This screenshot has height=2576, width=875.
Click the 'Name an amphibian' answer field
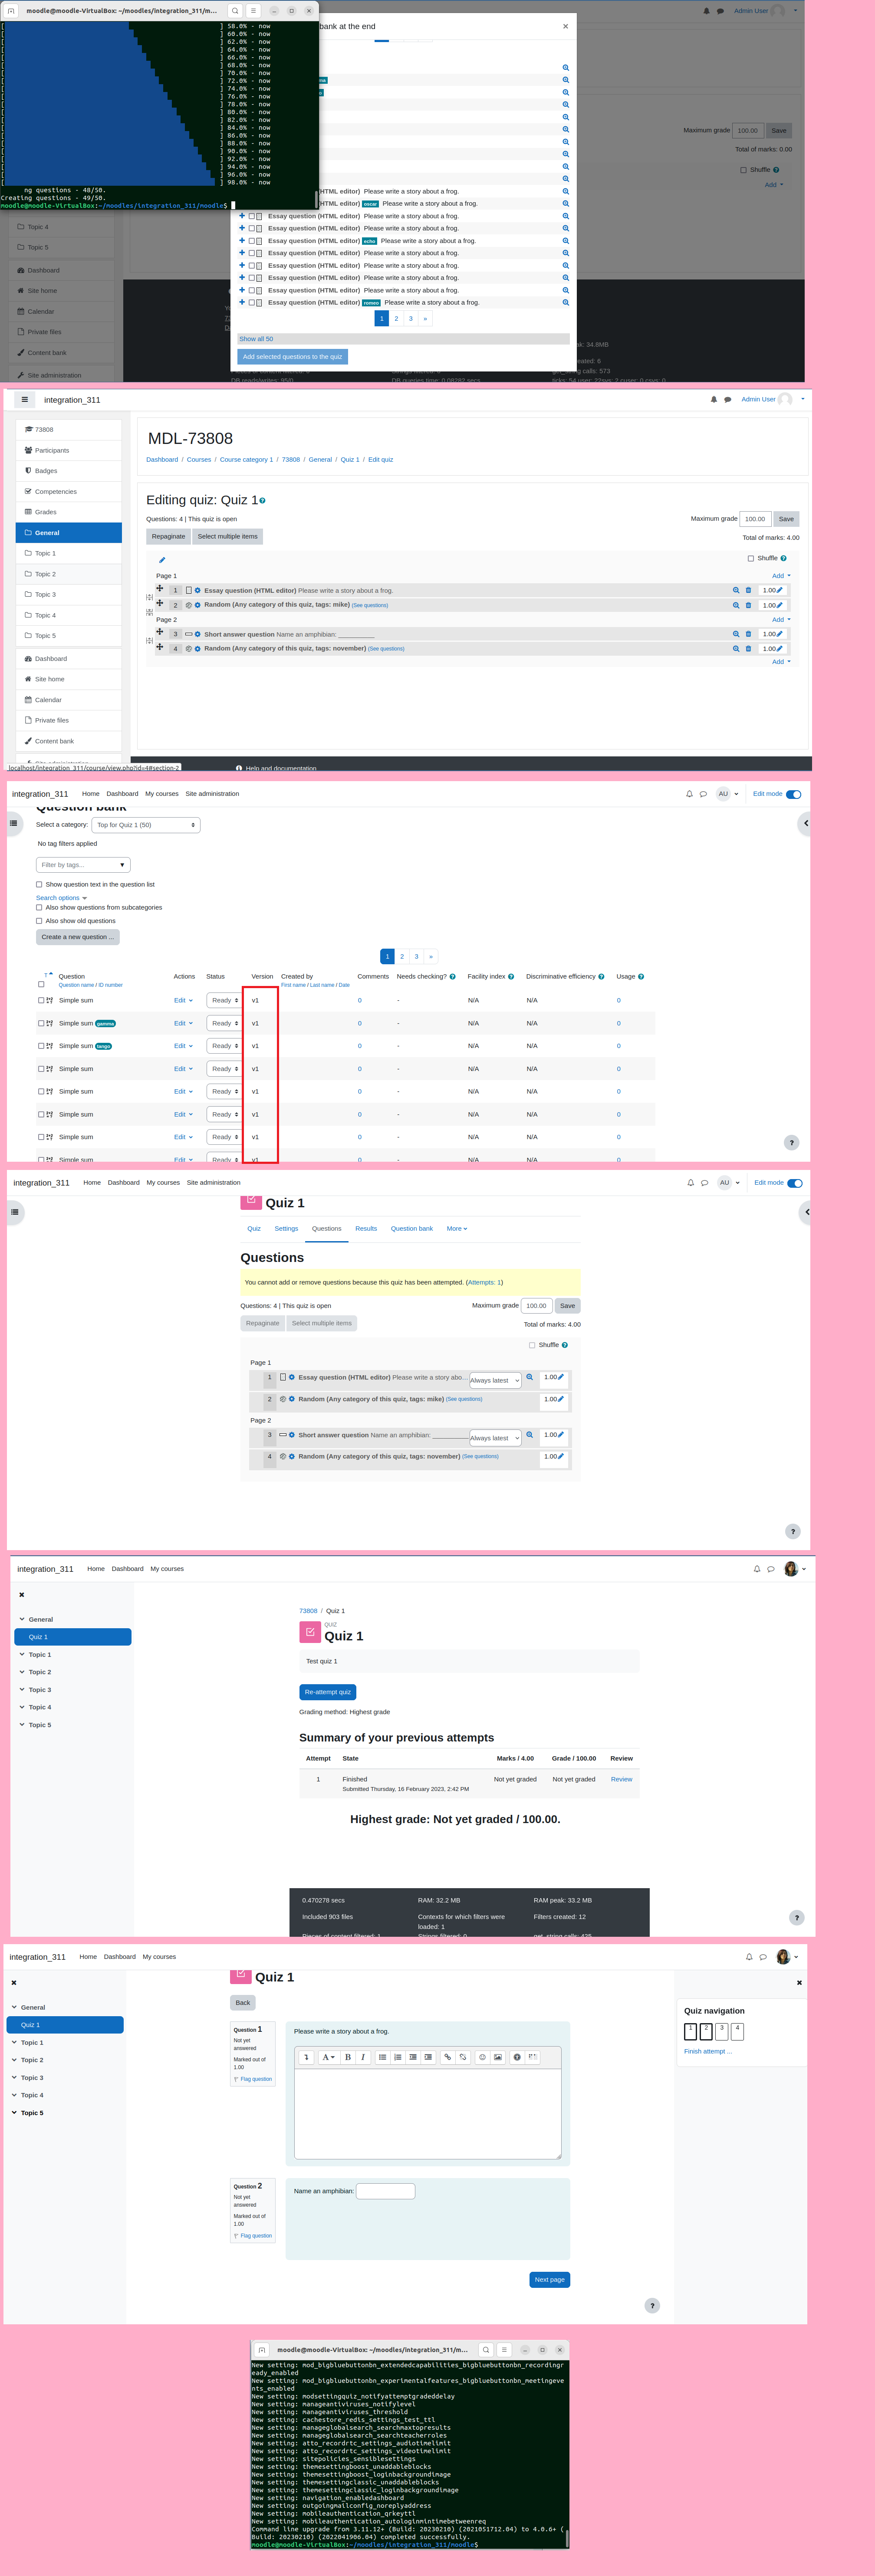(x=385, y=2191)
